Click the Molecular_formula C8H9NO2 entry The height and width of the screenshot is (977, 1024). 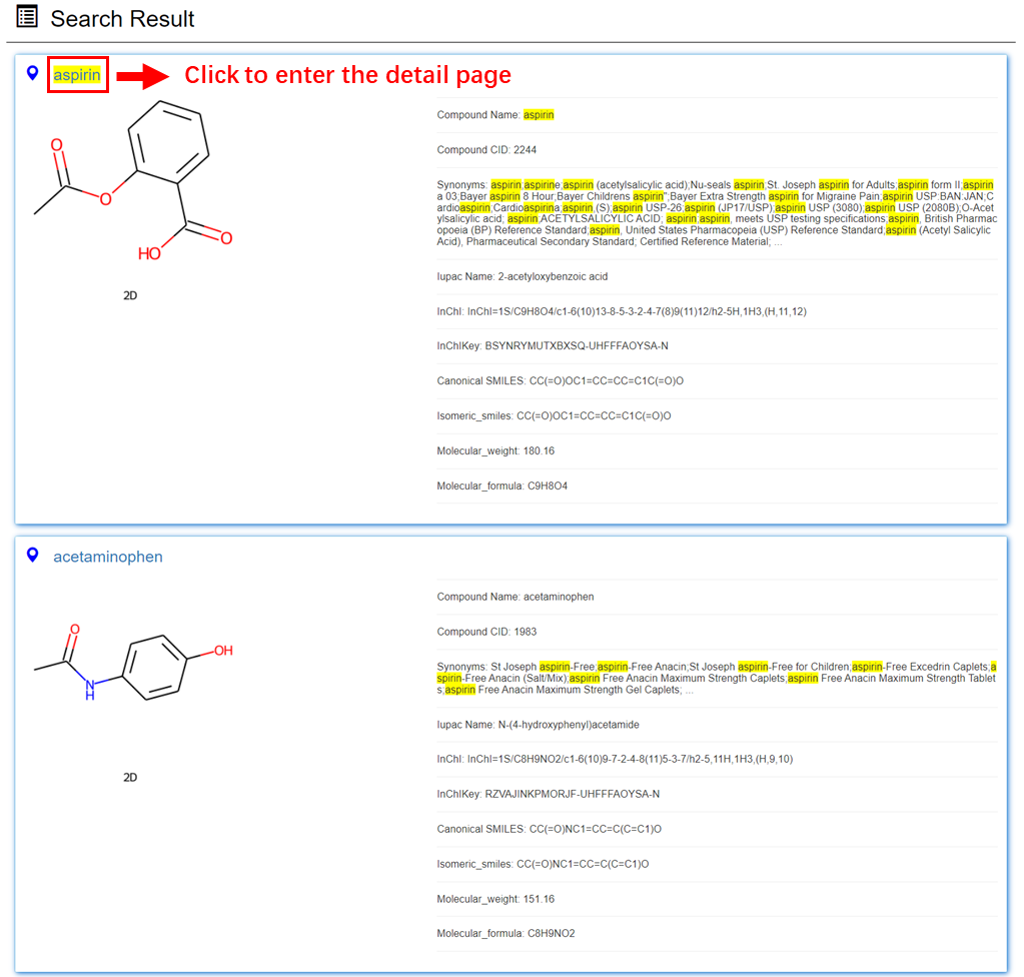[505, 933]
